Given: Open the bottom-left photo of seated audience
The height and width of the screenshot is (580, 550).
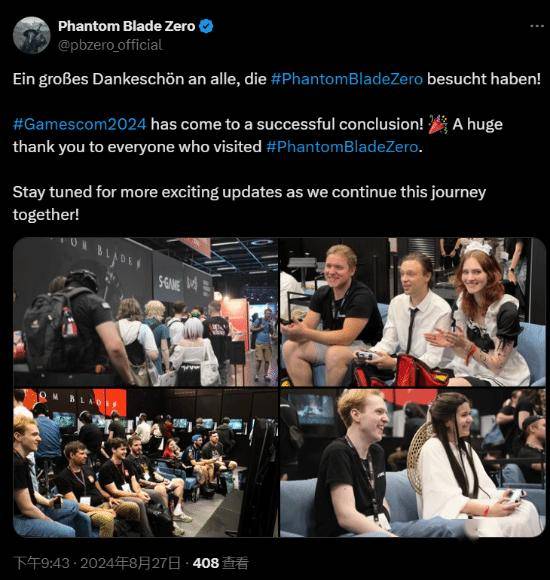Looking at the screenshot, I should (145, 463).
